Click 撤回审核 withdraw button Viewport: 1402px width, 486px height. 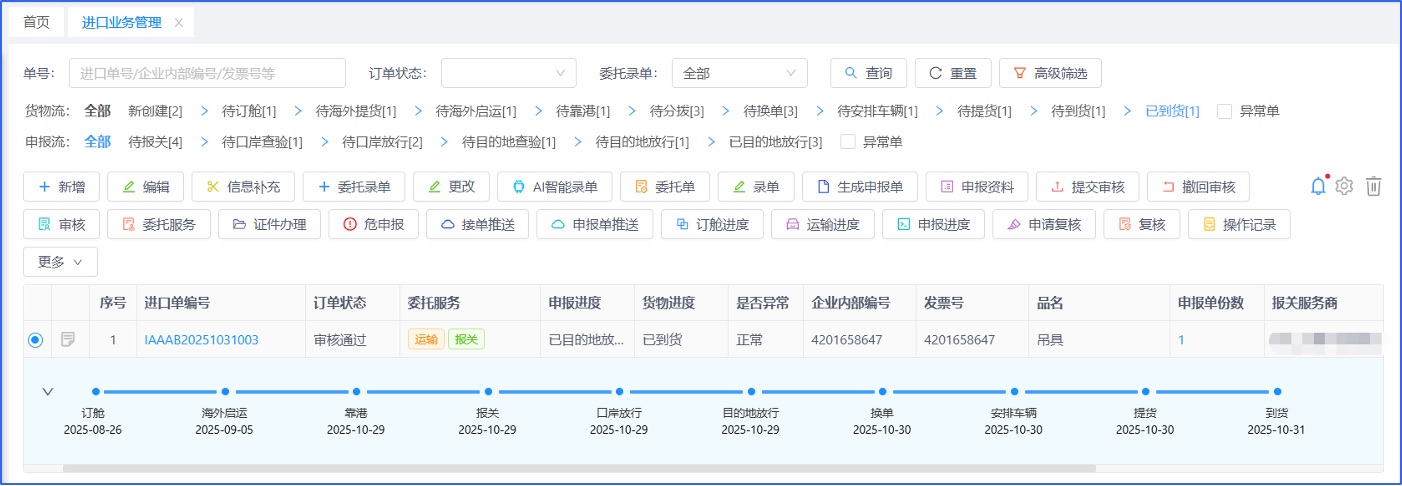pos(1198,187)
